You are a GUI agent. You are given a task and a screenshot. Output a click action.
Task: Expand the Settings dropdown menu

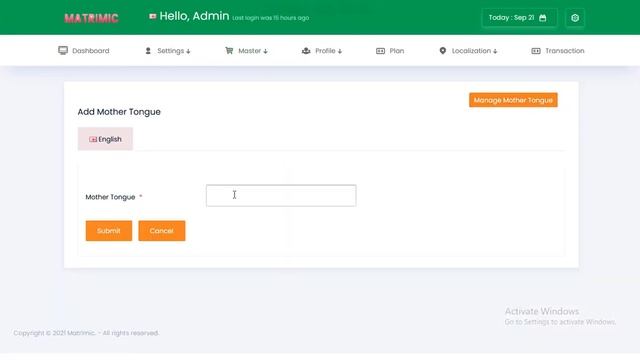point(168,51)
